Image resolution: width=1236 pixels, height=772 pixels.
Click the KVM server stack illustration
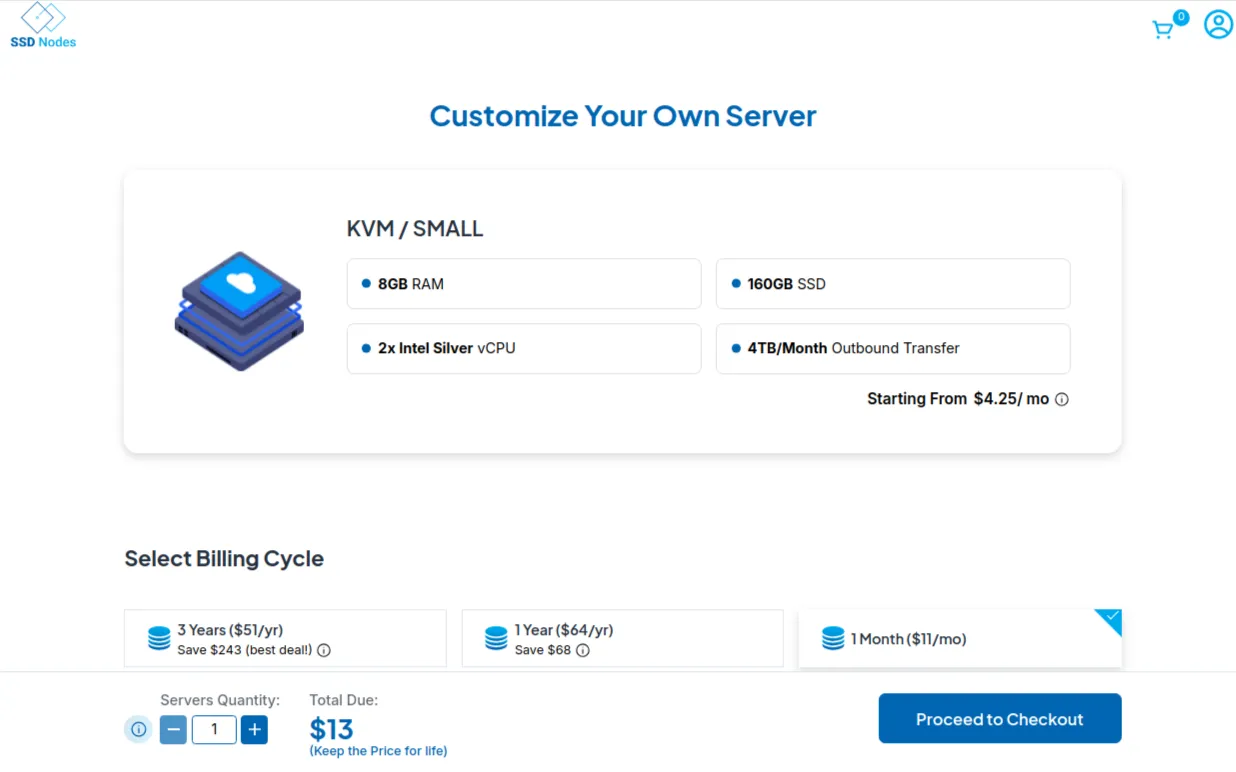[x=239, y=311]
